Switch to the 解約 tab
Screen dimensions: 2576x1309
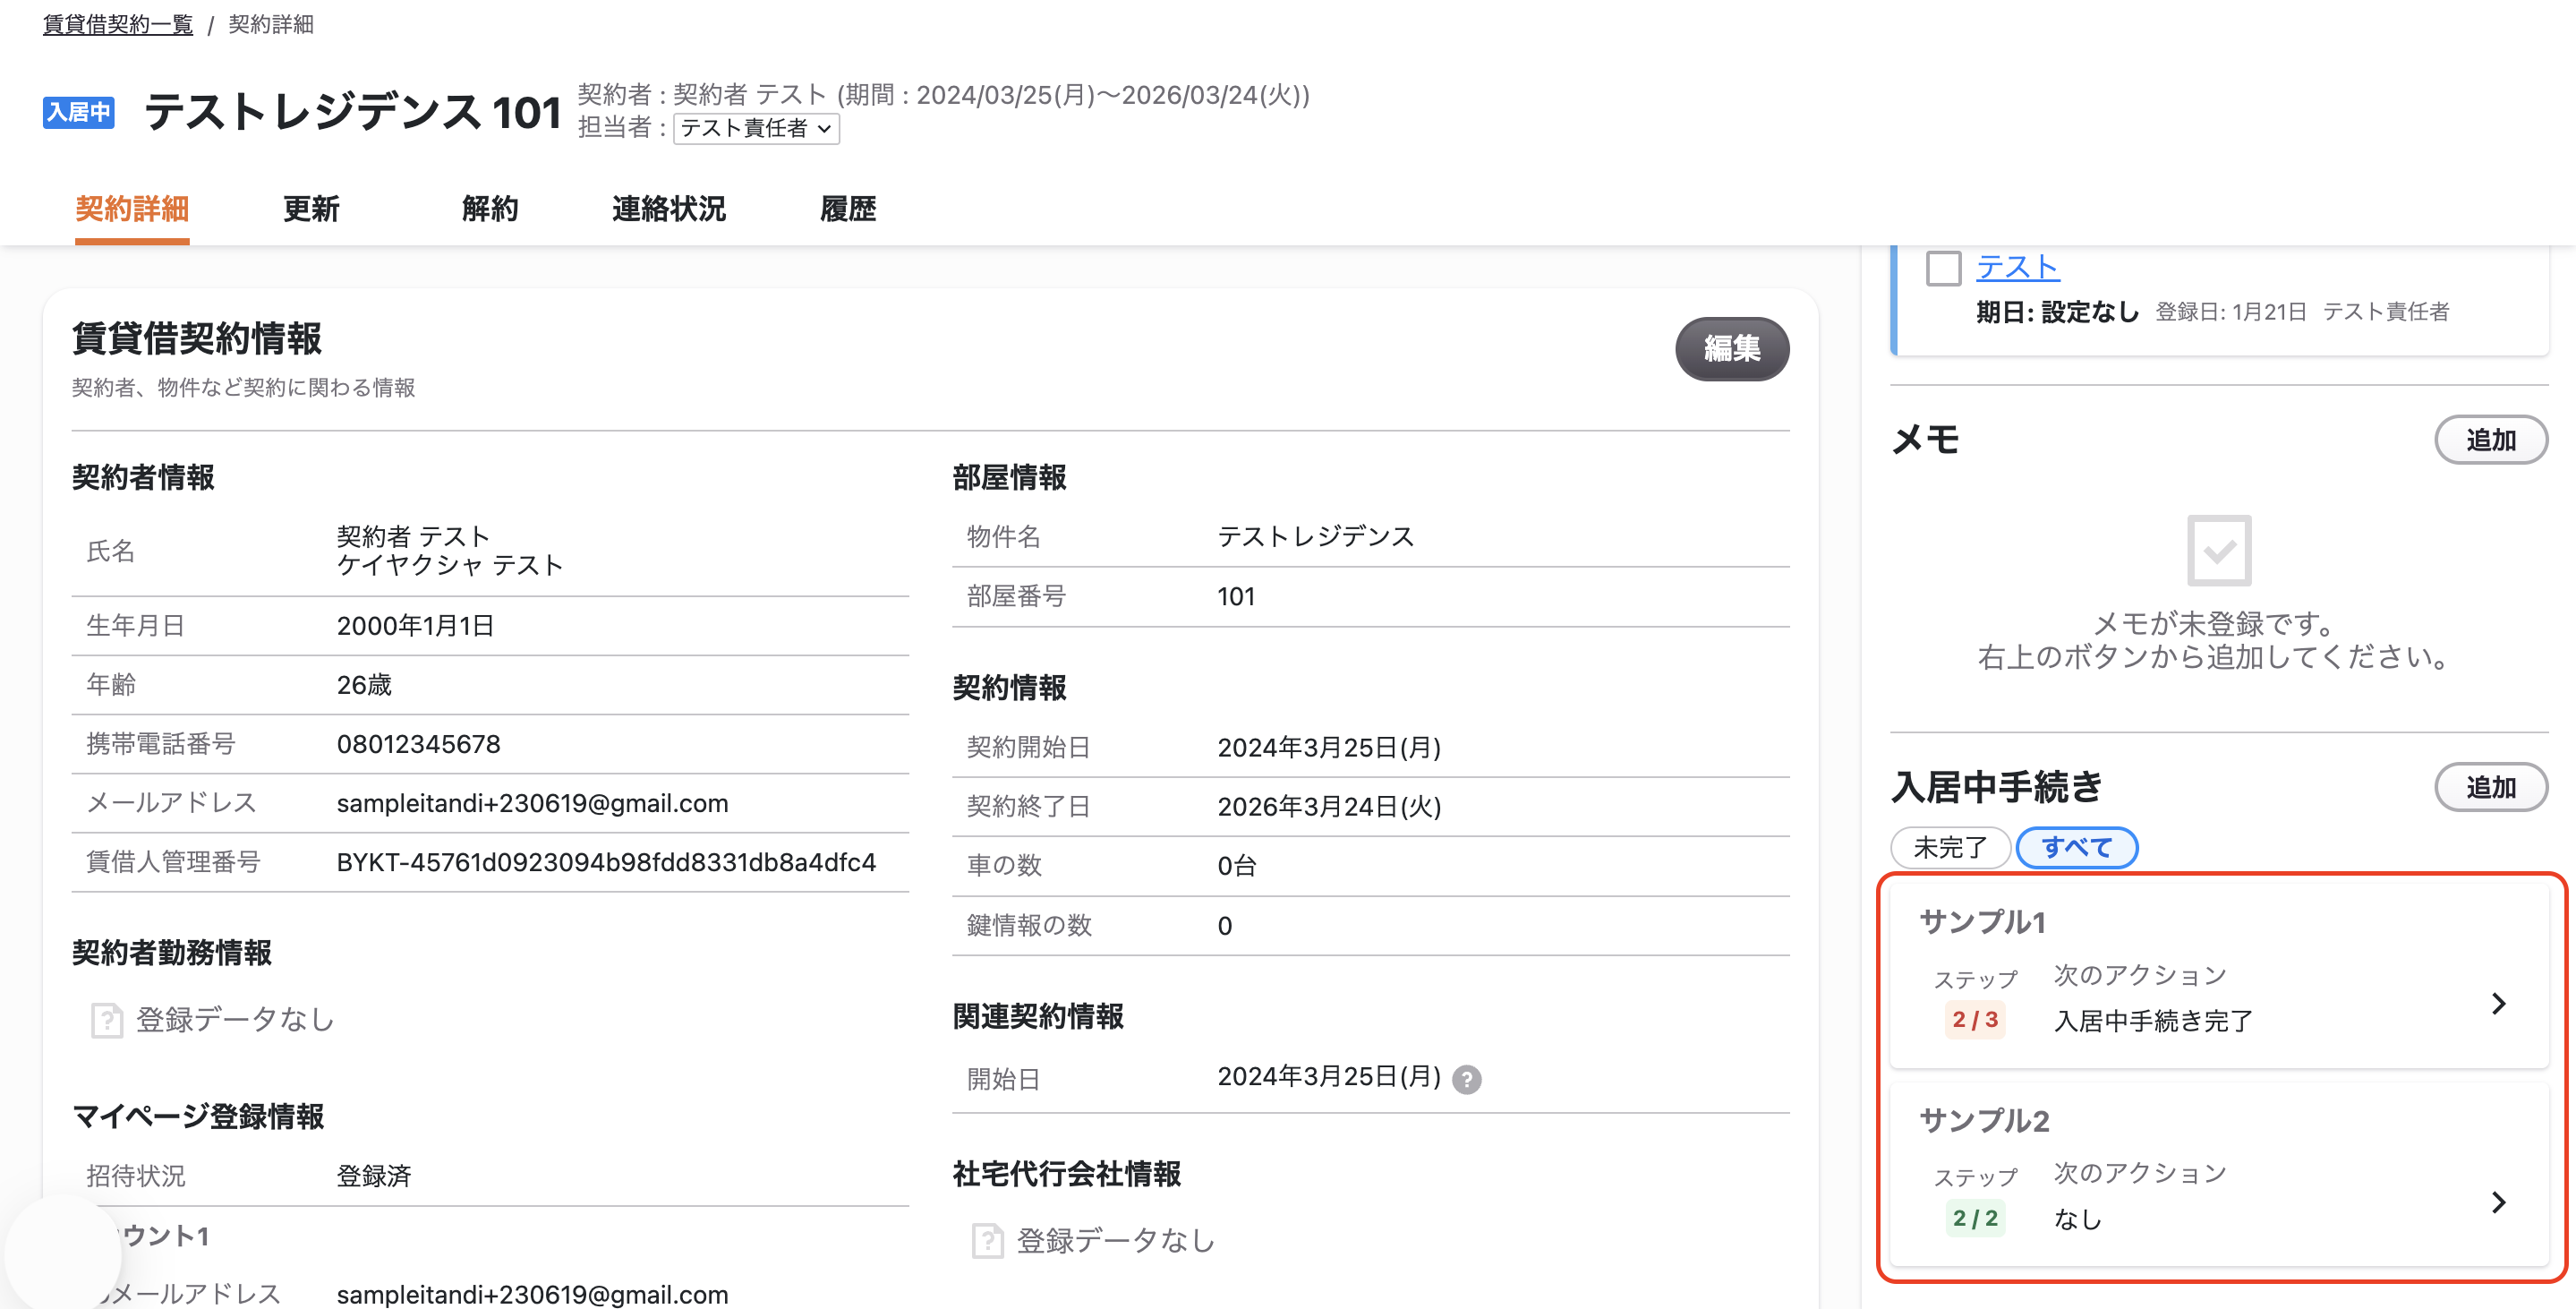click(490, 209)
